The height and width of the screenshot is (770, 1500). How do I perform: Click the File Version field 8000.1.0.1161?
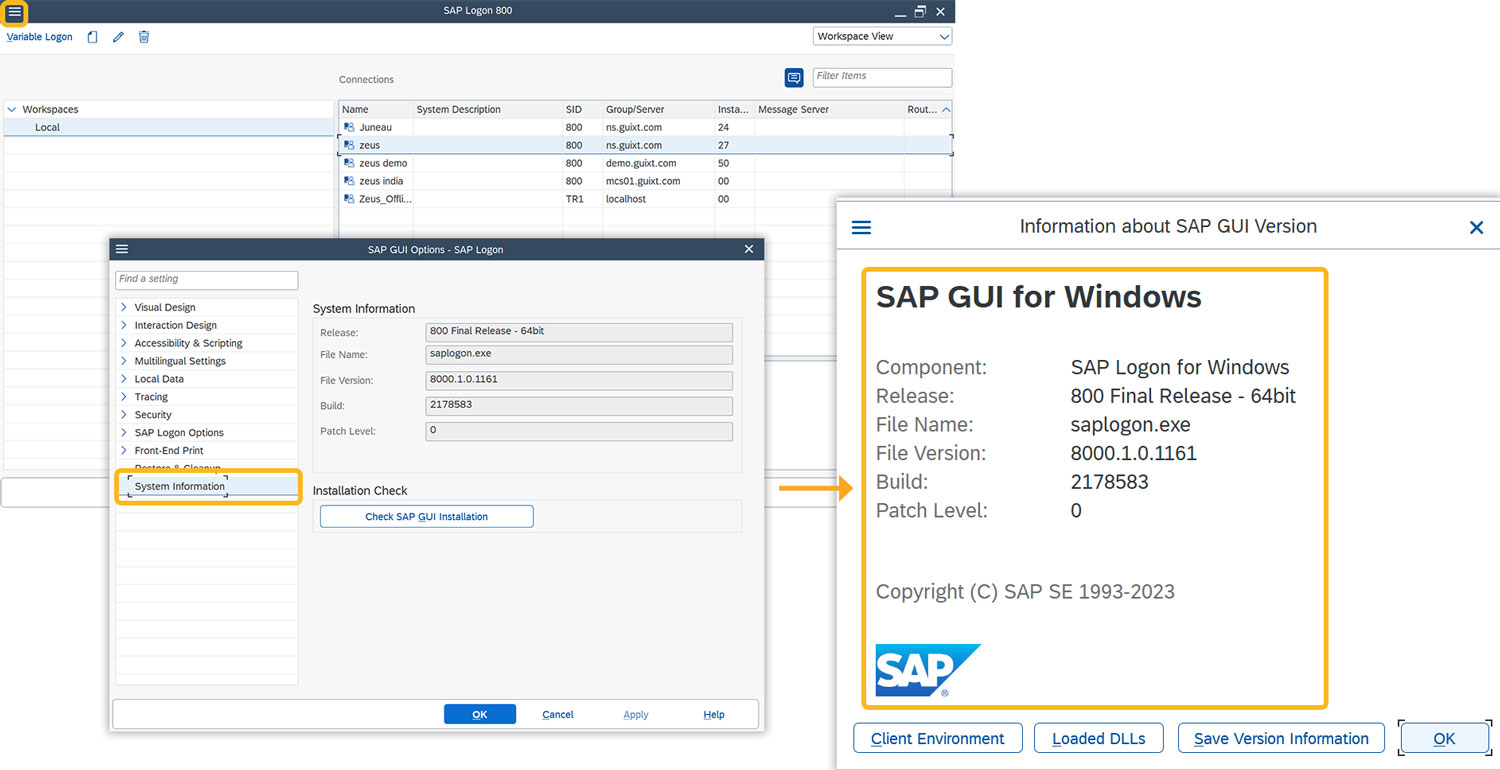(x=579, y=381)
